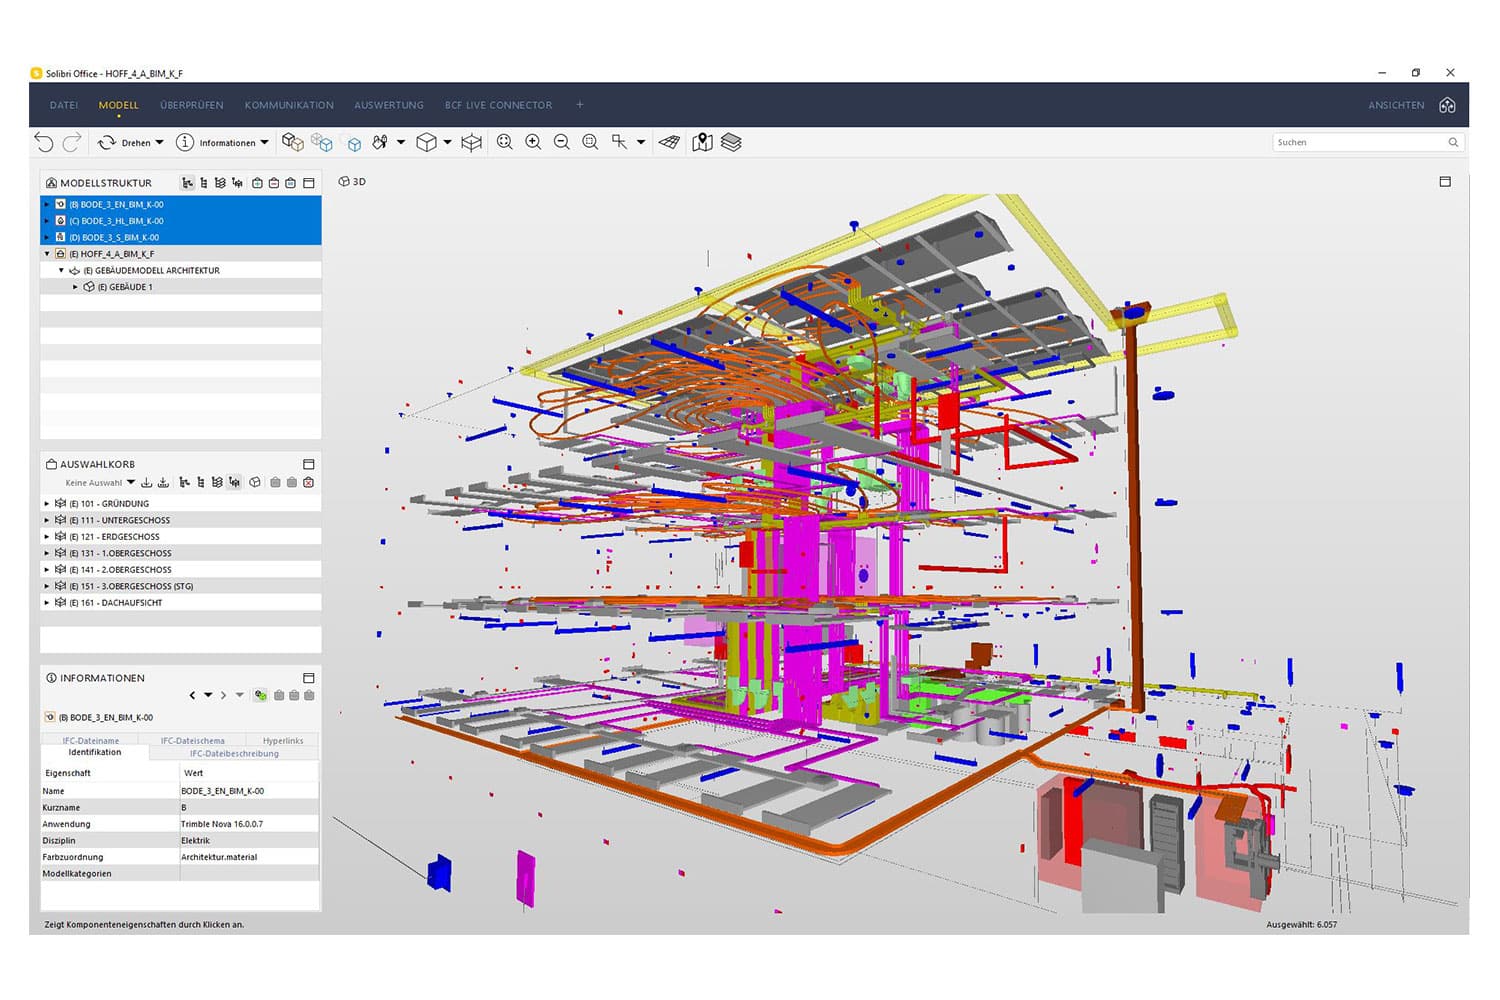Click the ANSICHTEN button

tap(1396, 105)
